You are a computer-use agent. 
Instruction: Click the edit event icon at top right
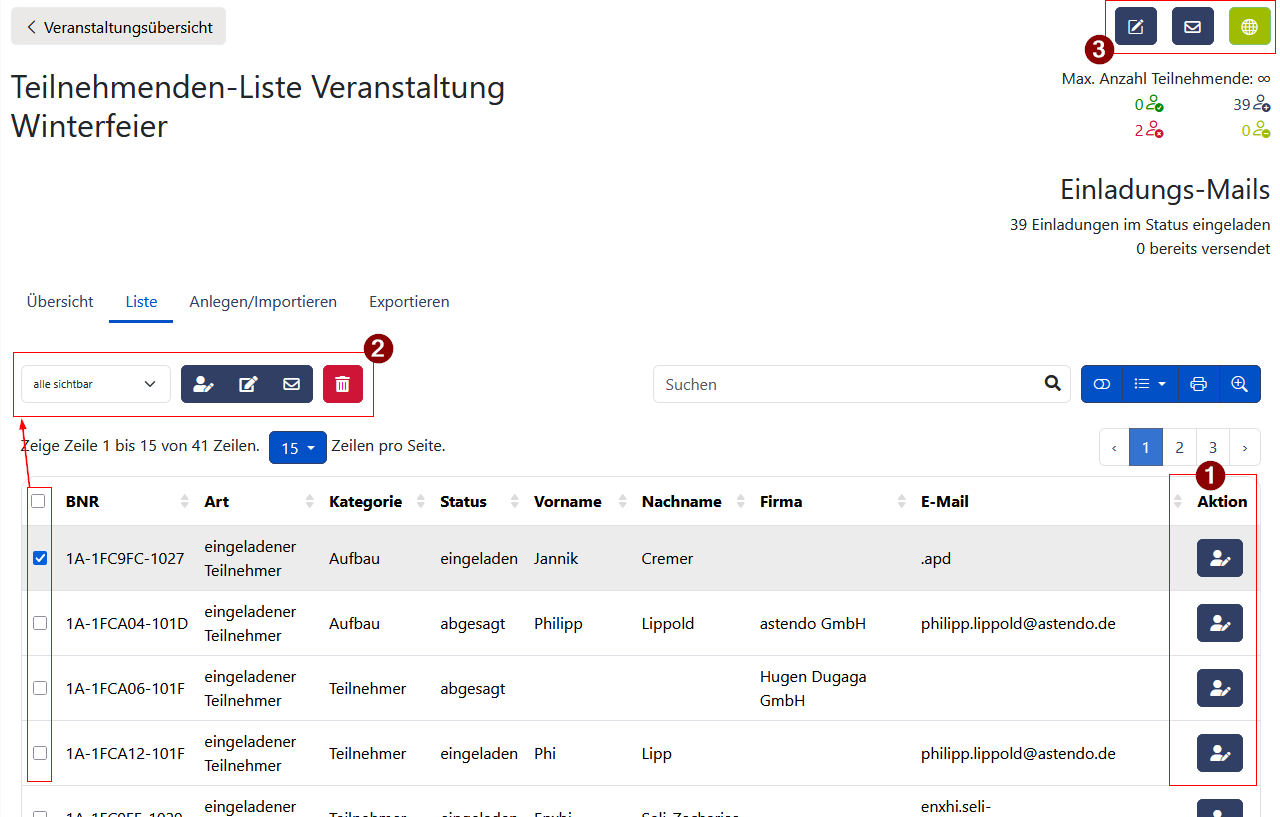[1135, 27]
